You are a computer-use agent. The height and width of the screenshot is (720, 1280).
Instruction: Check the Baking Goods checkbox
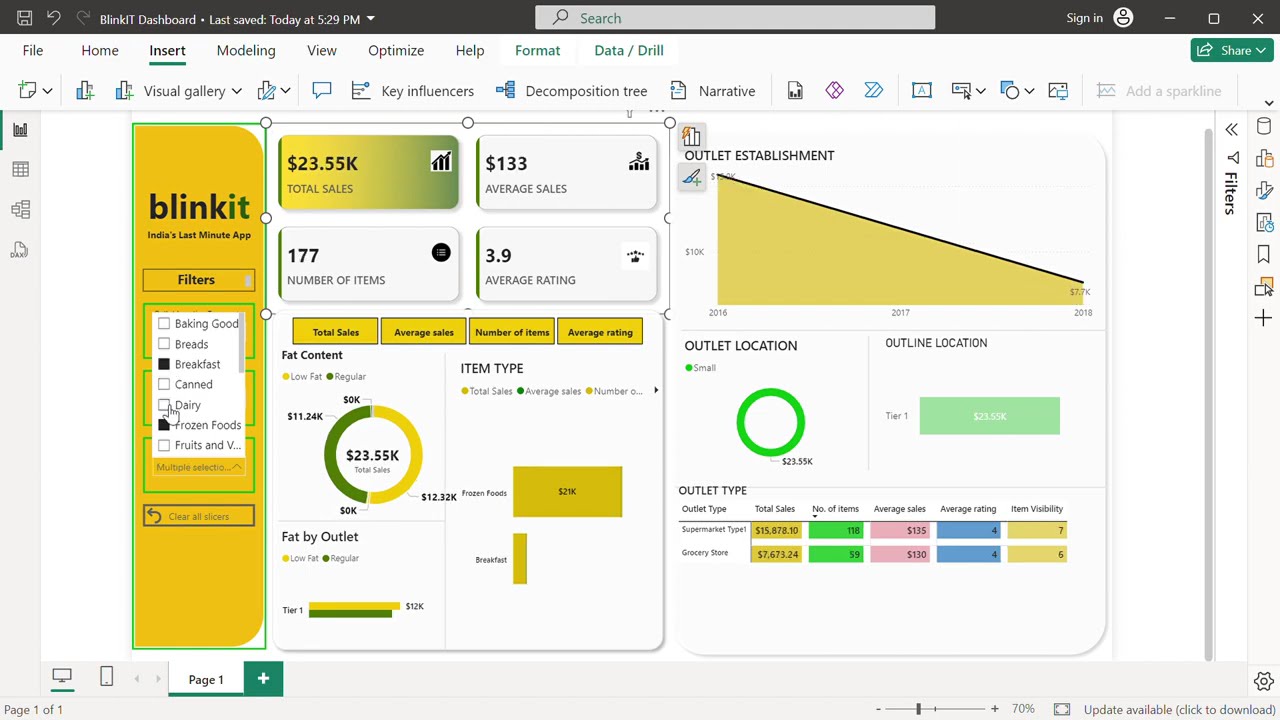tap(164, 323)
